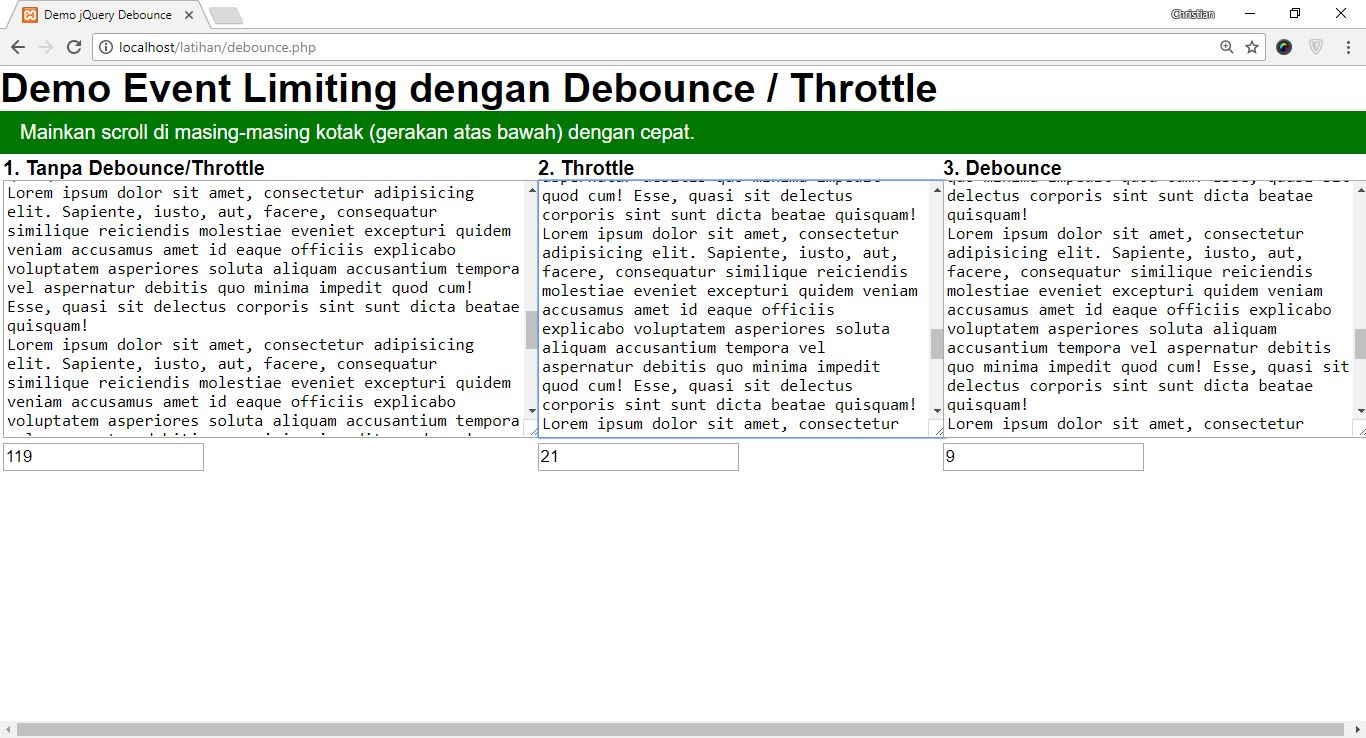The height and width of the screenshot is (738, 1366).
Task: Click the scrollbar thumb of Debounce box
Action: [x=1360, y=344]
